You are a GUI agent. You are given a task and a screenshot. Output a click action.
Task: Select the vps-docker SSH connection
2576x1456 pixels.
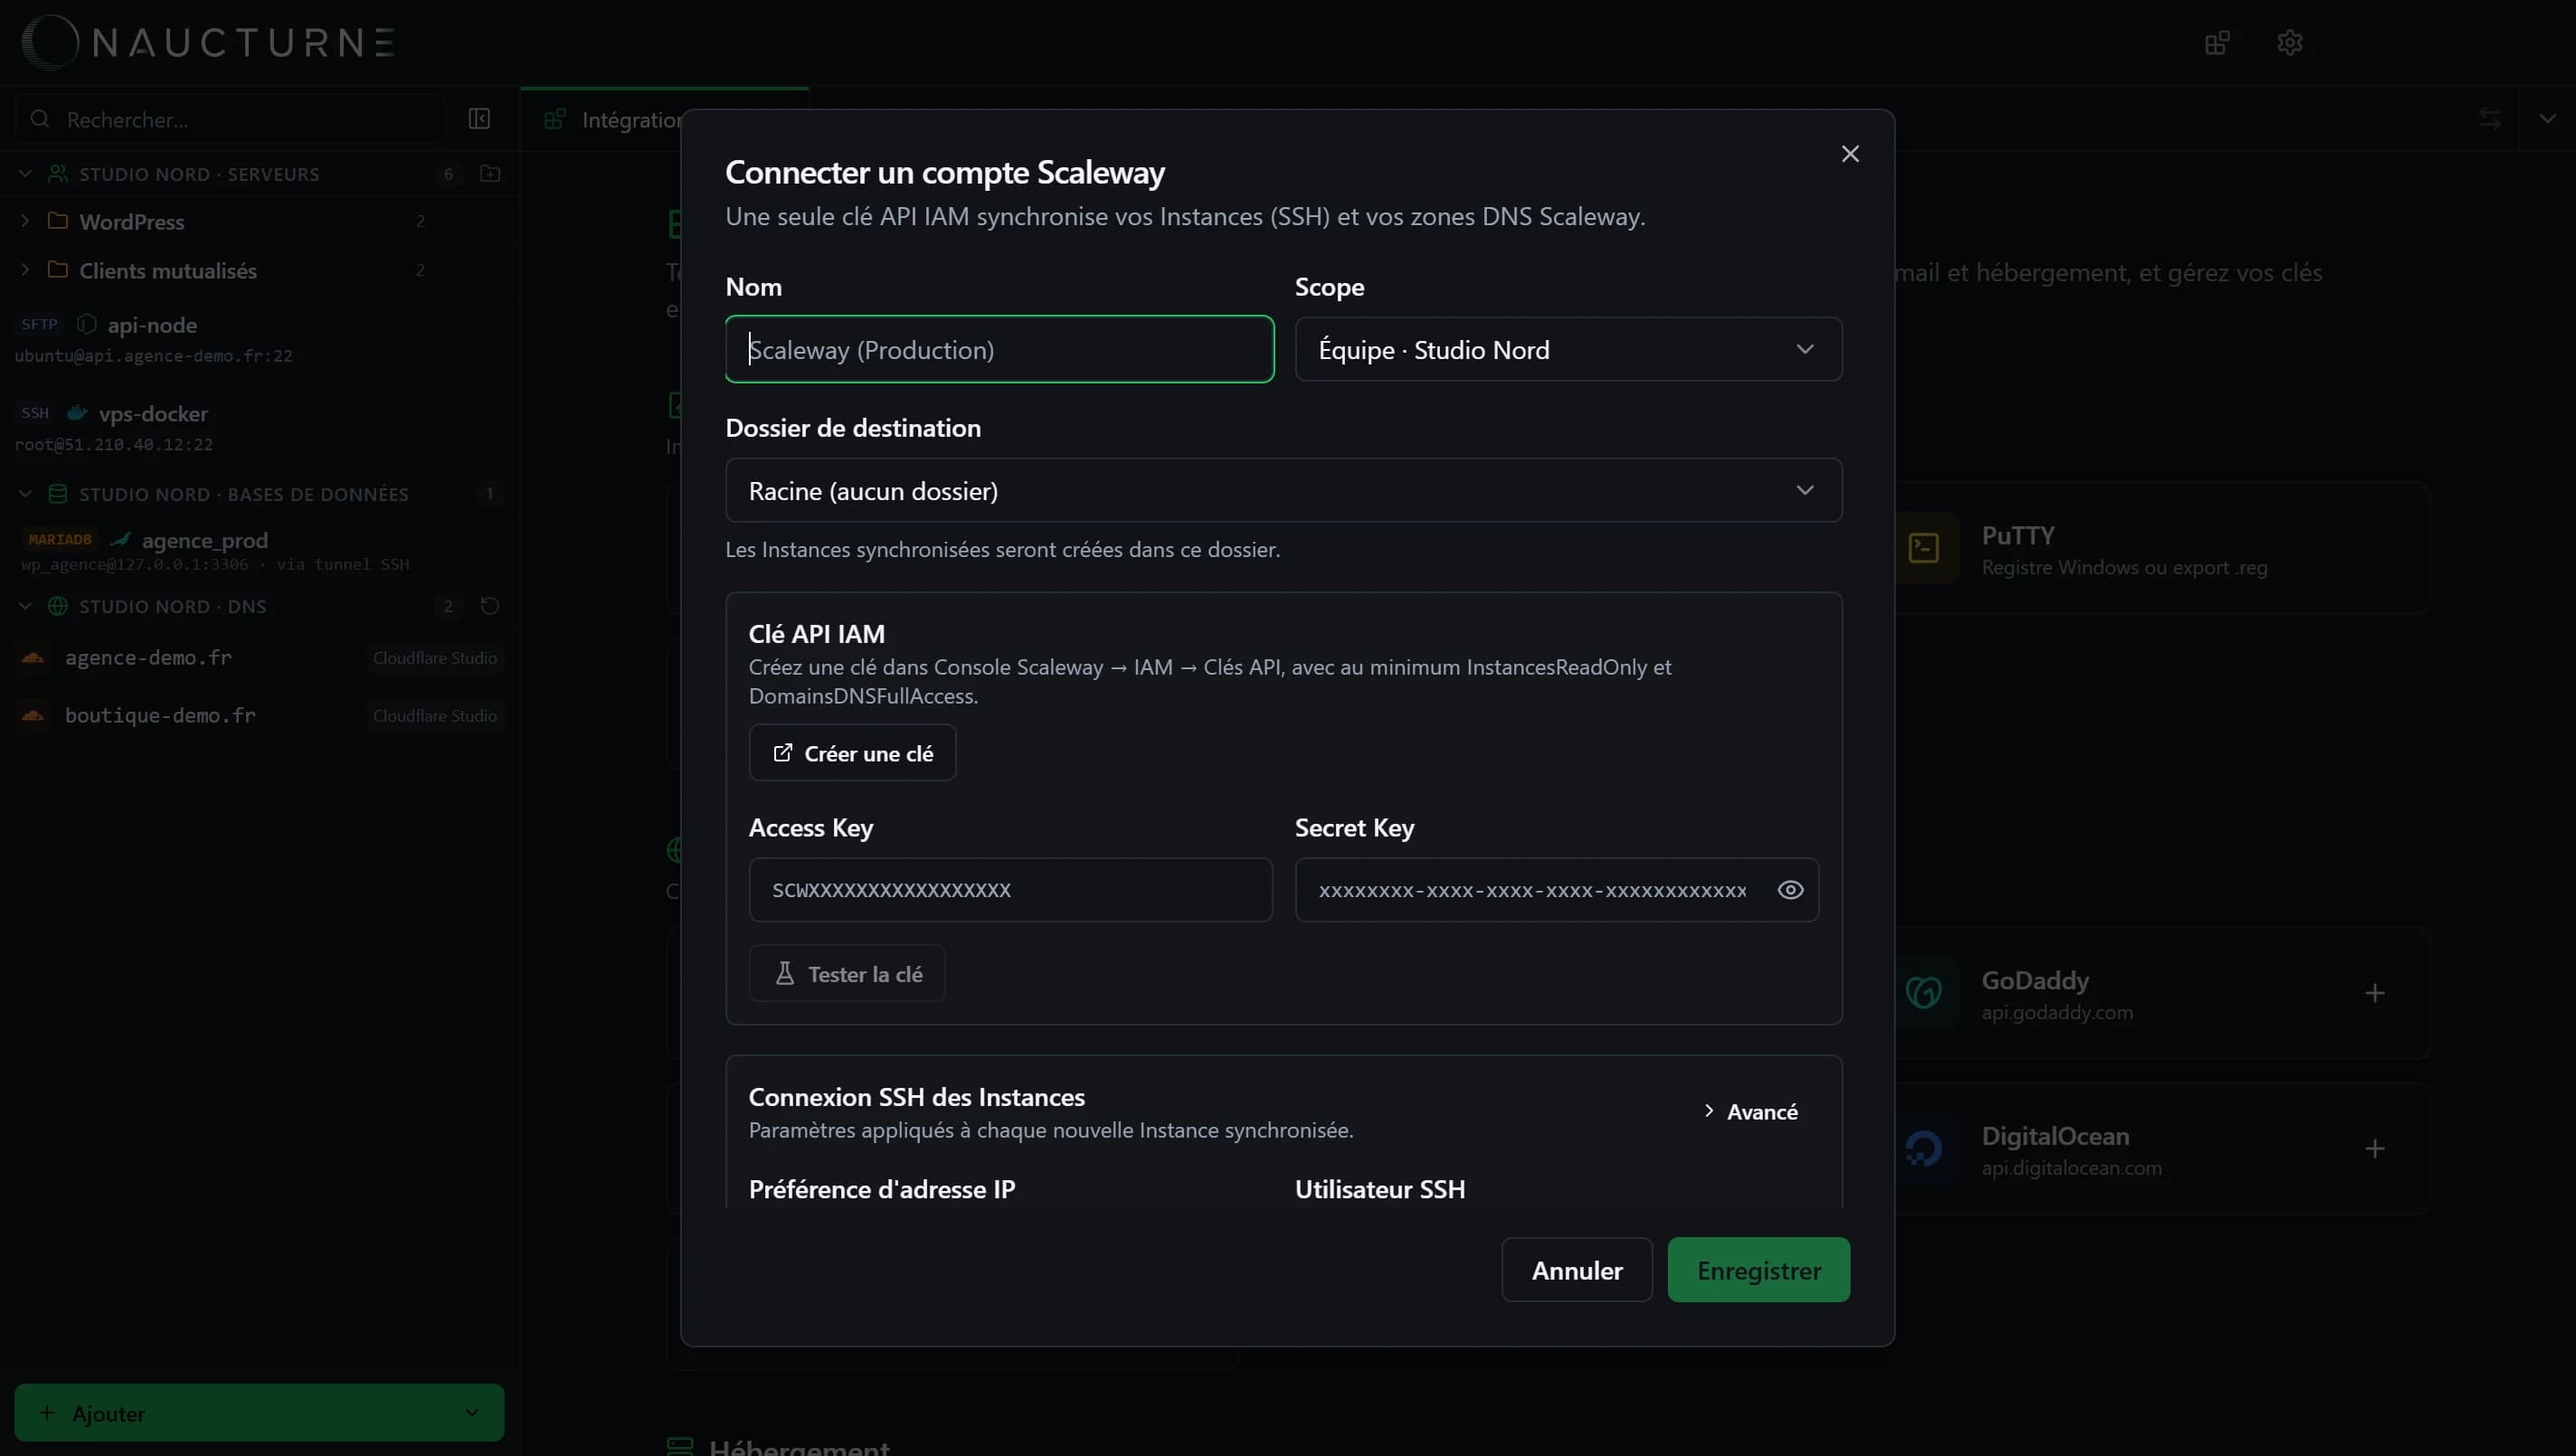pyautogui.click(x=258, y=428)
